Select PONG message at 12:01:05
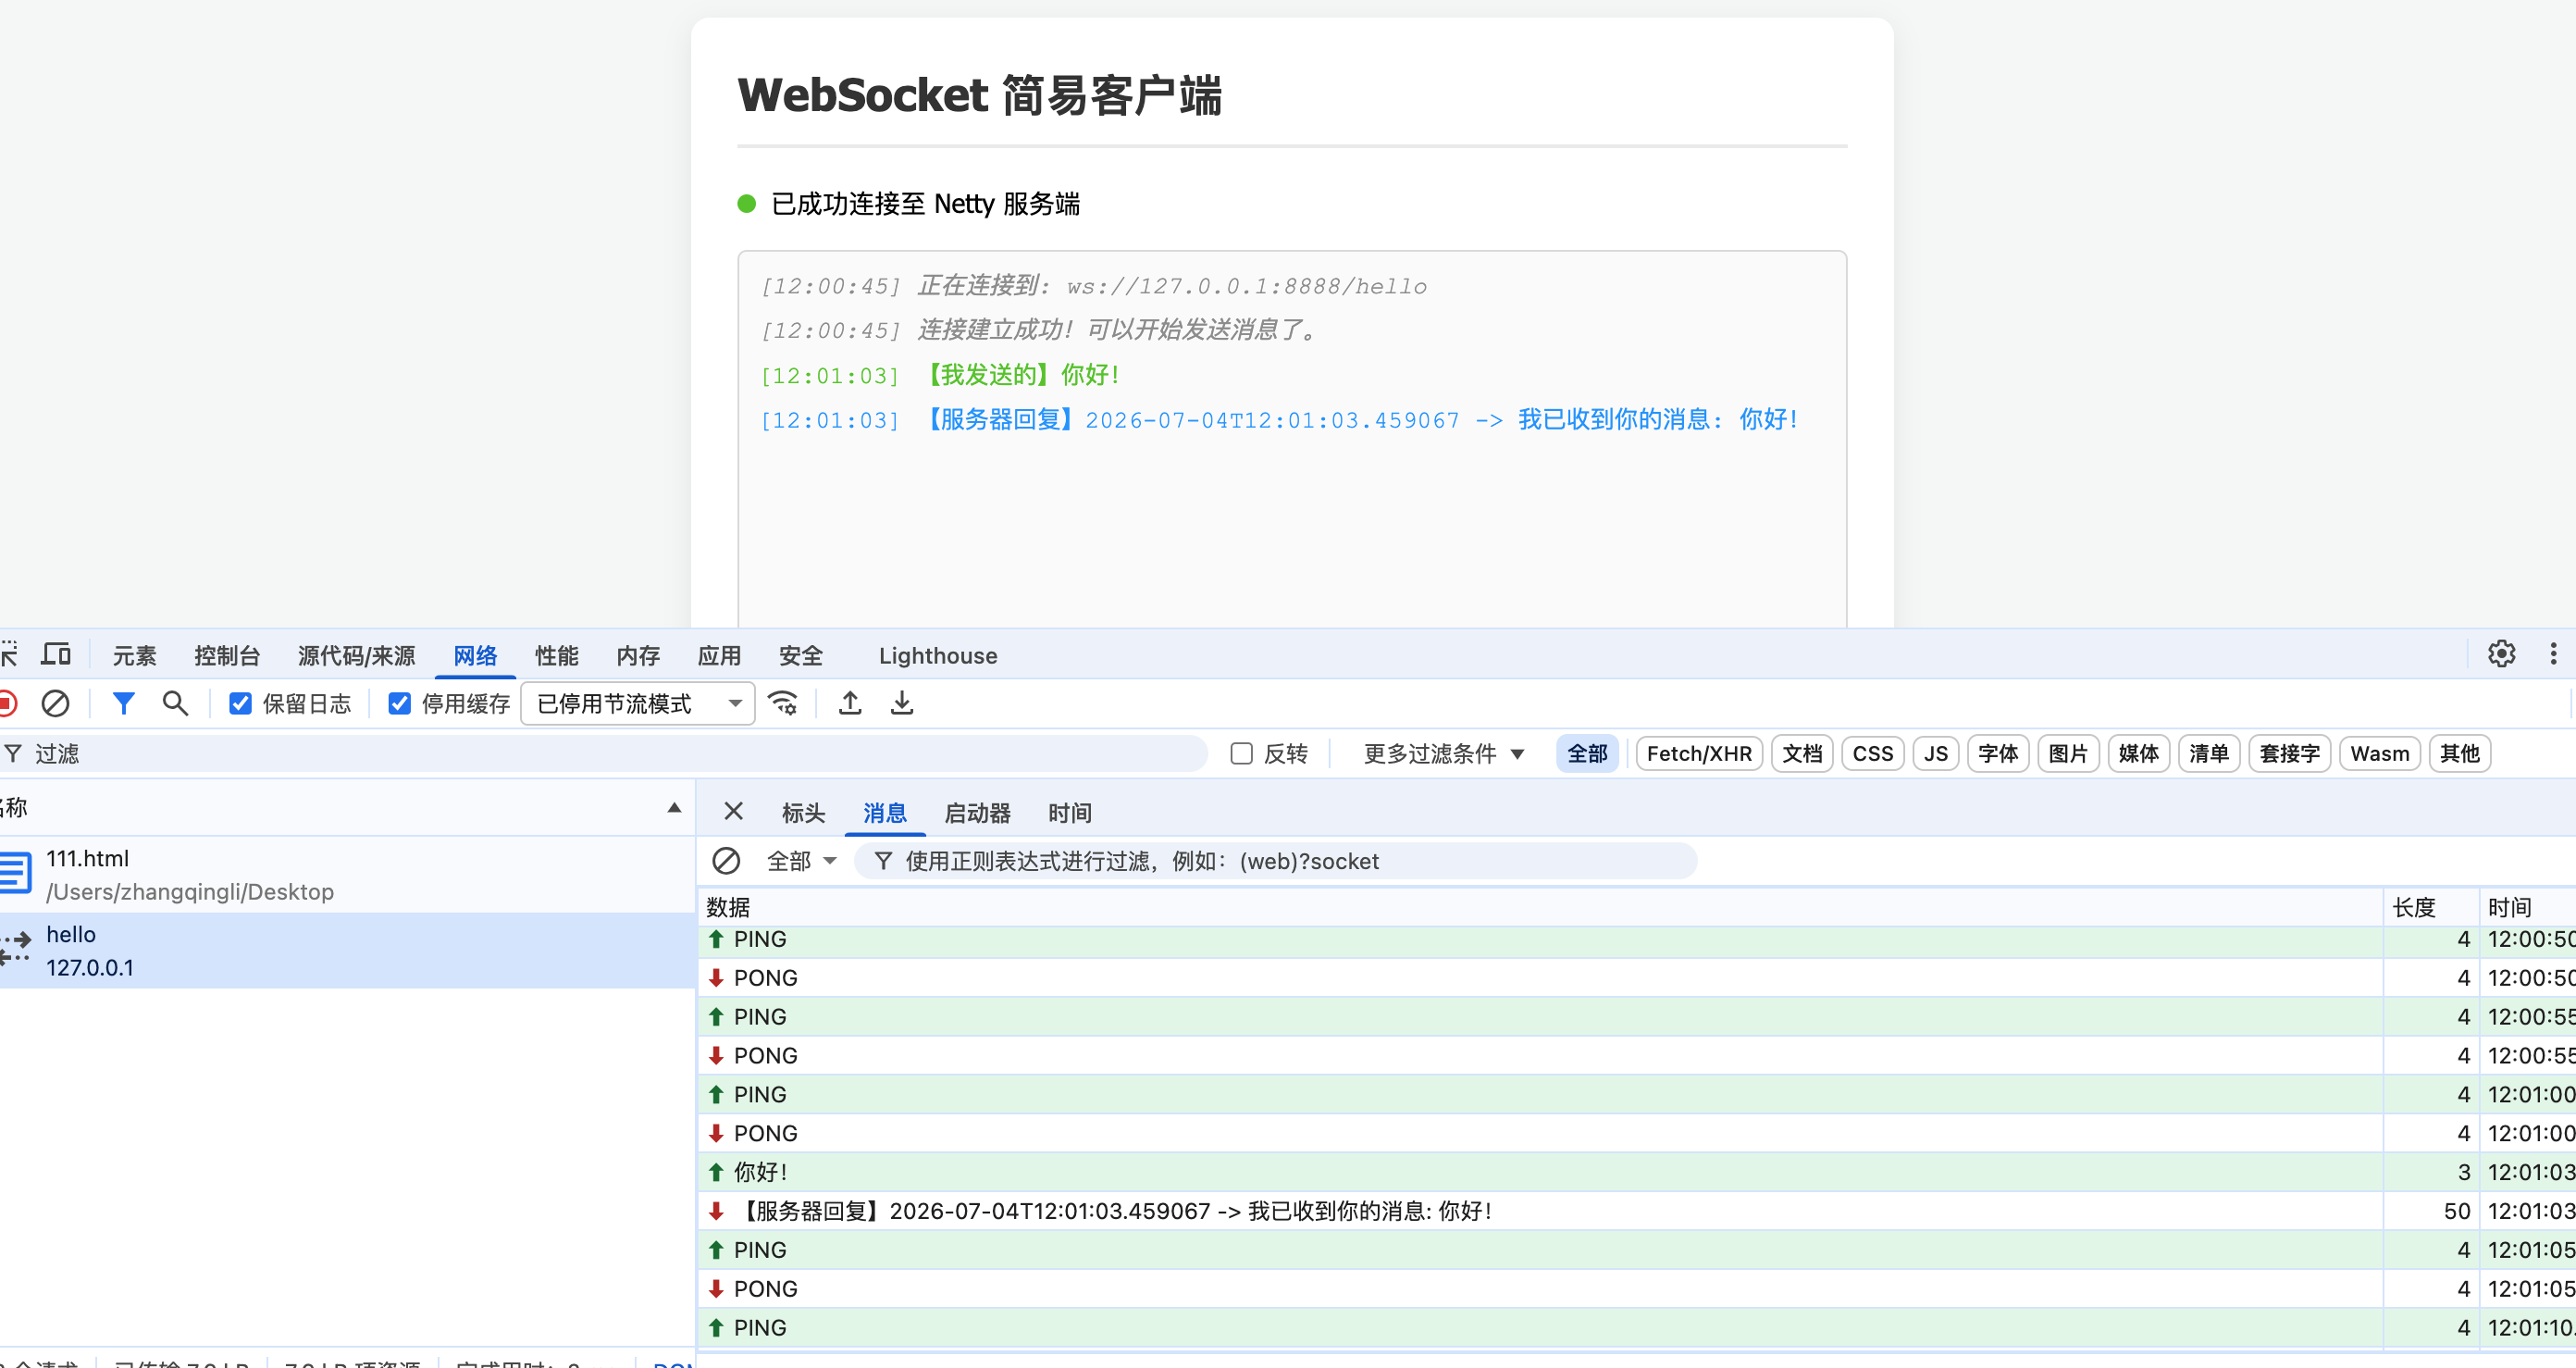This screenshot has height=1368, width=2576. coord(1636,1288)
